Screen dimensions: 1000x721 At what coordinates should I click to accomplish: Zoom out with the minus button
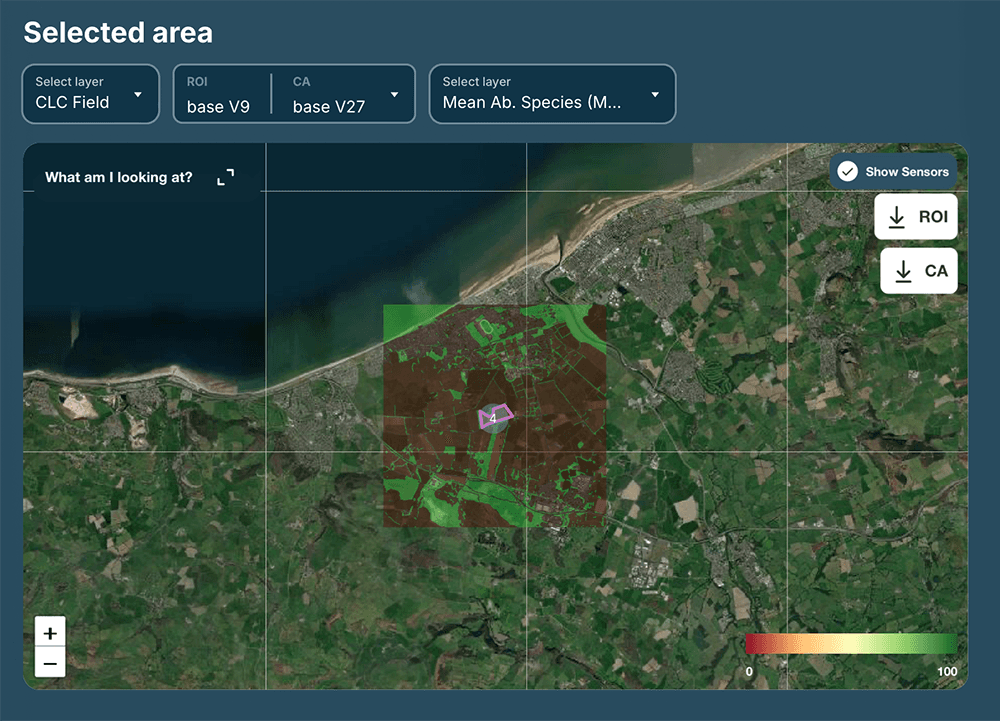coord(50,663)
